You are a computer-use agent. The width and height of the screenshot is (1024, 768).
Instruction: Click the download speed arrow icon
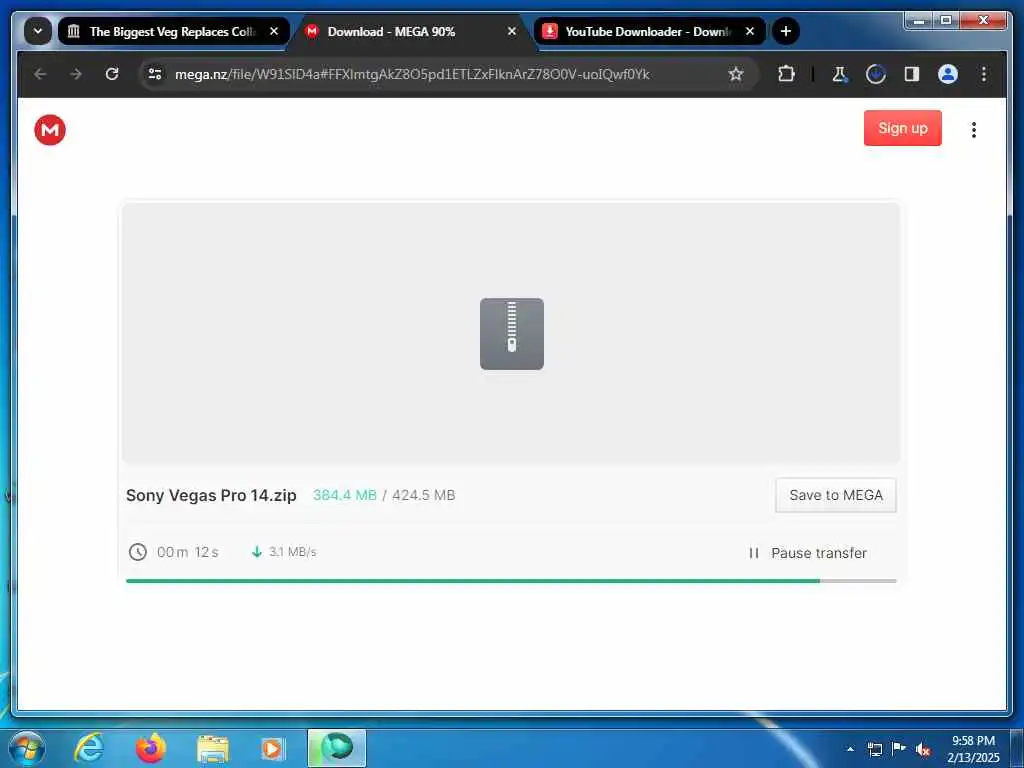click(257, 552)
